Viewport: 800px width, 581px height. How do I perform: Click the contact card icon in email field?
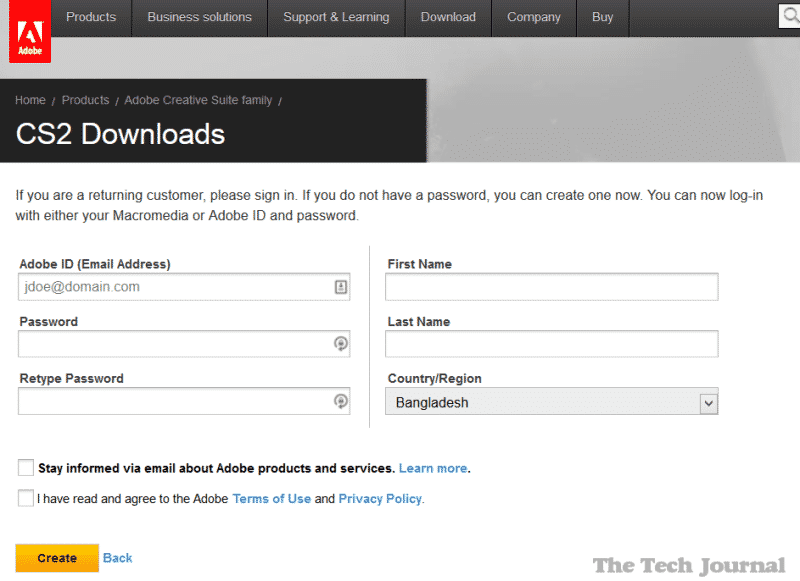(x=341, y=287)
